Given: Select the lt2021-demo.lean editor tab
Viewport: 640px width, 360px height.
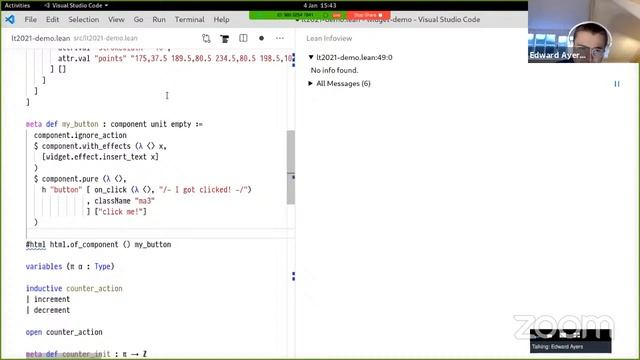Looking at the screenshot, I should point(40,38).
